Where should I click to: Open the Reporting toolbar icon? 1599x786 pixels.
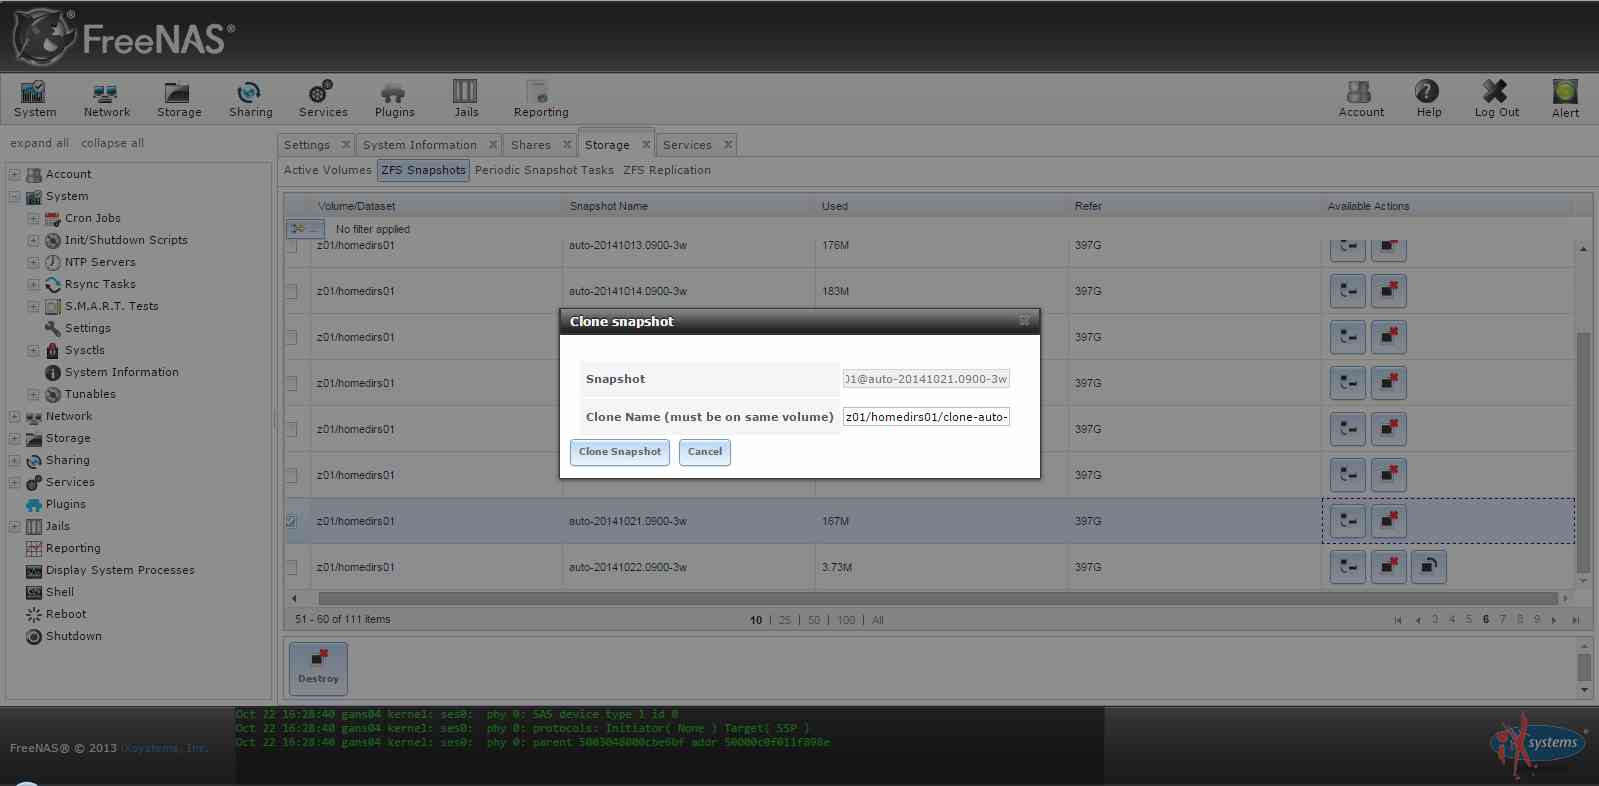(x=541, y=99)
